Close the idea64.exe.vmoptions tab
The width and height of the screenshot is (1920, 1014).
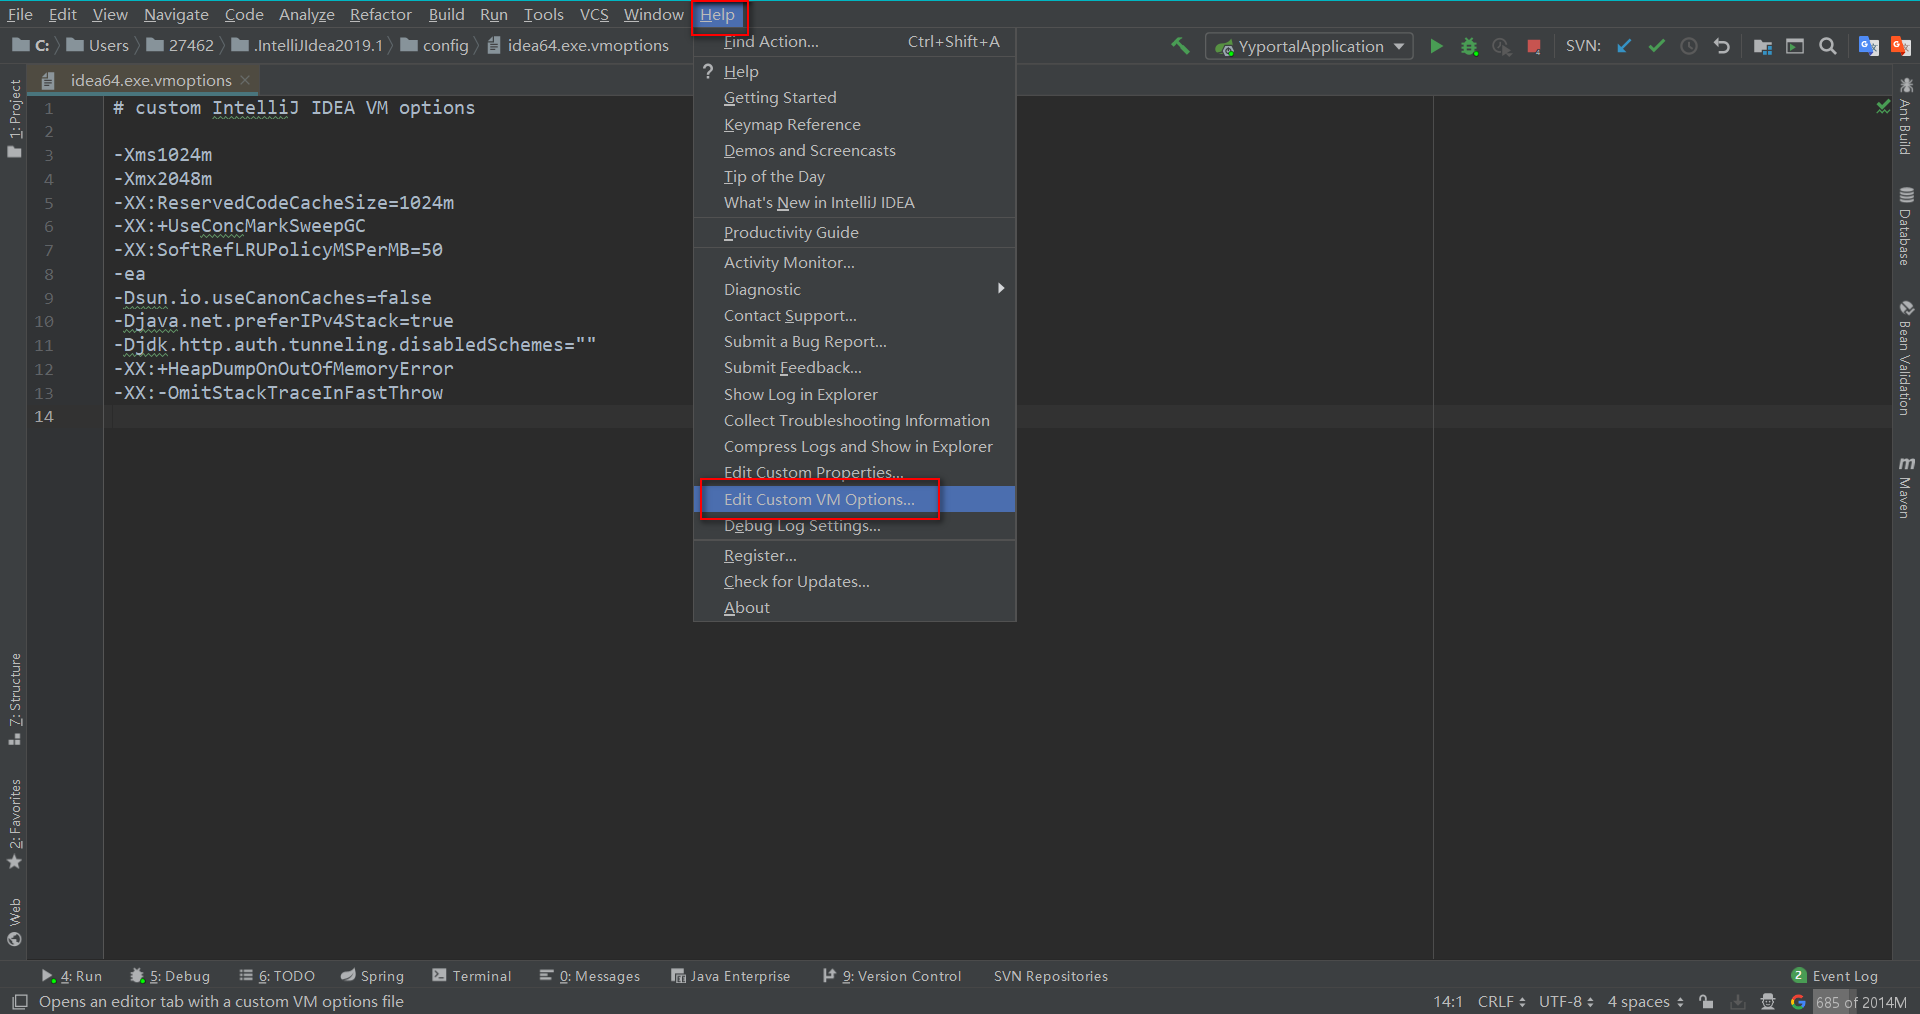[245, 80]
